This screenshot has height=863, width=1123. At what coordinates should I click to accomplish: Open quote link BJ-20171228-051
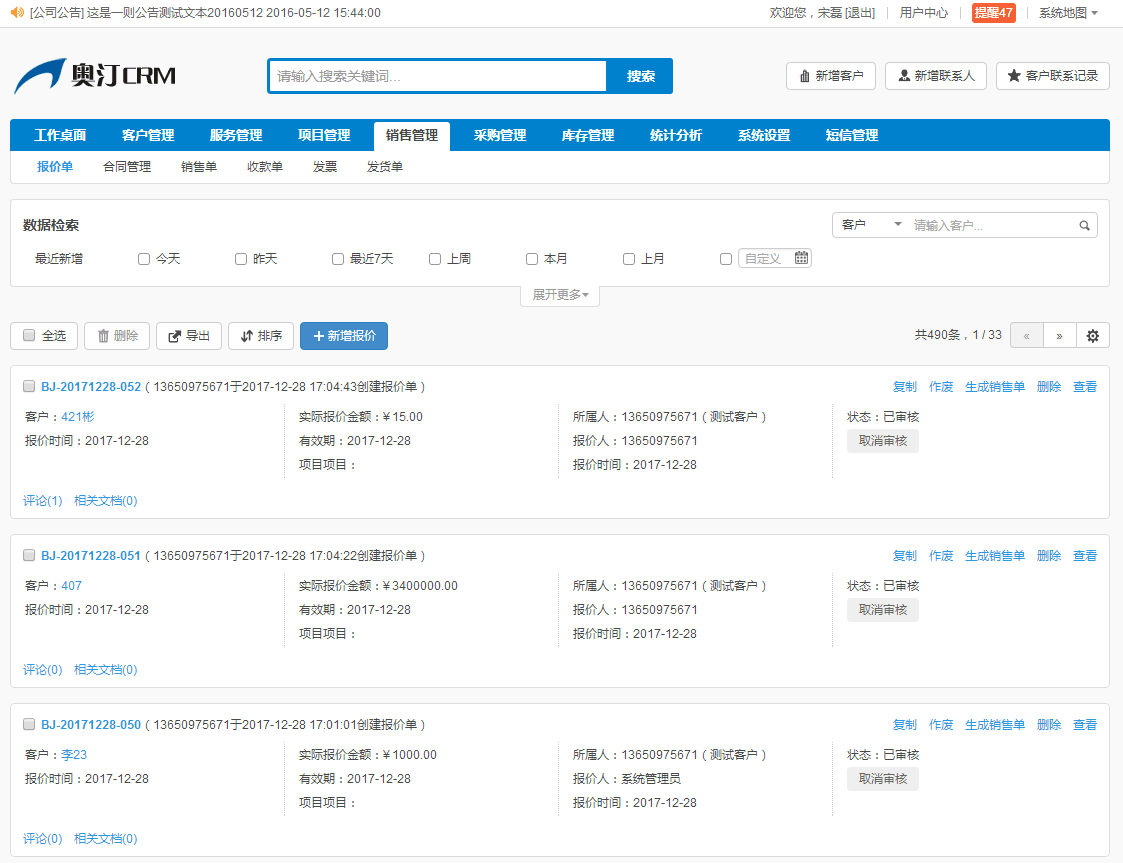(91, 555)
